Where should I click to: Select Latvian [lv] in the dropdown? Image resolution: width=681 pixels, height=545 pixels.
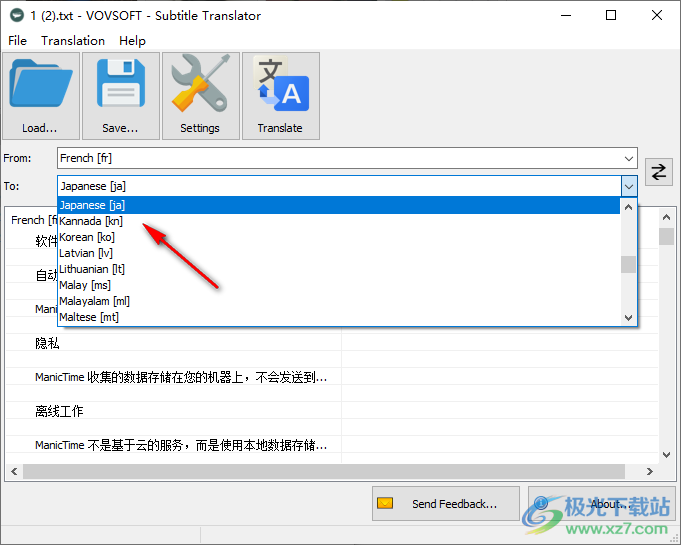[339, 253]
